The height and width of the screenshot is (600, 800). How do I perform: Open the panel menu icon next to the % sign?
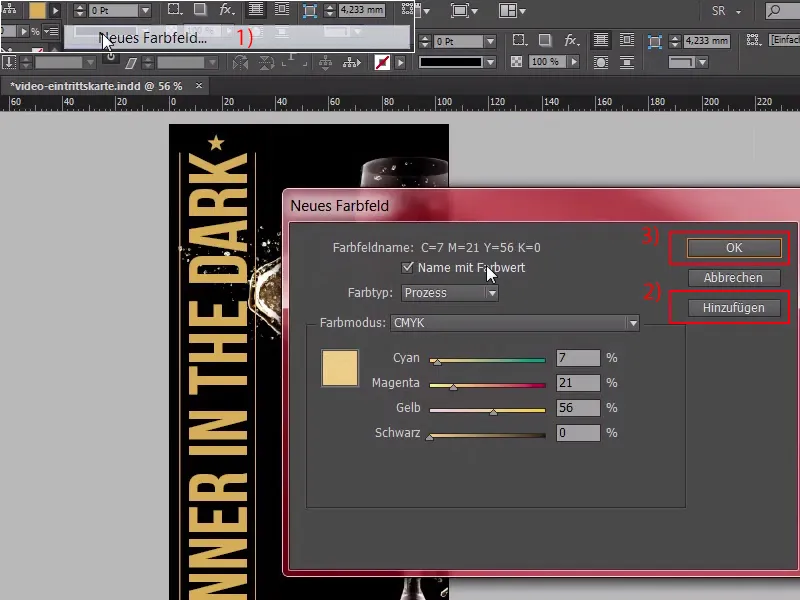pyautogui.click(x=51, y=32)
